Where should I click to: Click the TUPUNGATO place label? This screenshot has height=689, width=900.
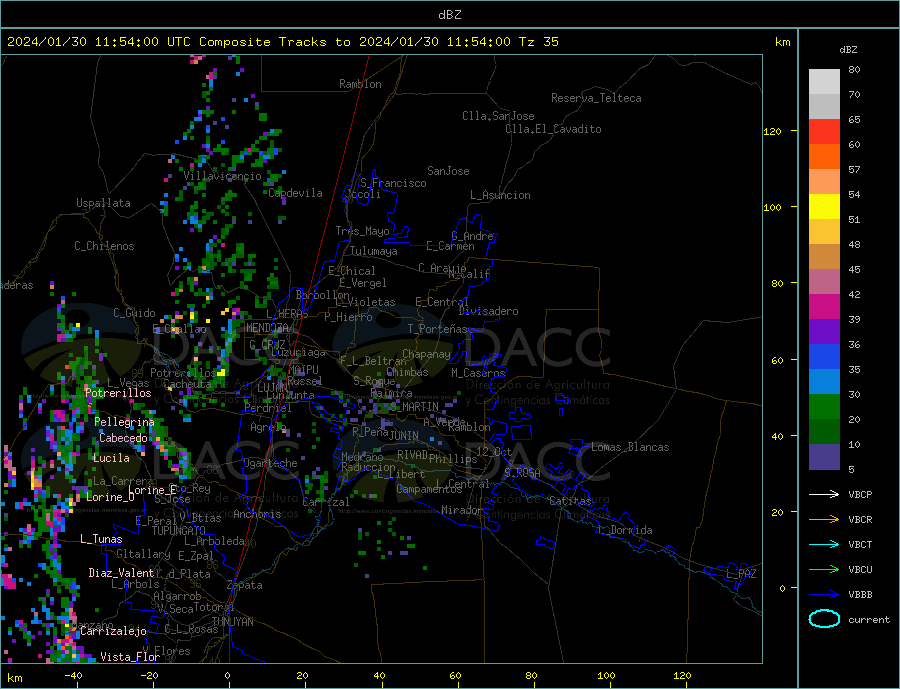179,531
